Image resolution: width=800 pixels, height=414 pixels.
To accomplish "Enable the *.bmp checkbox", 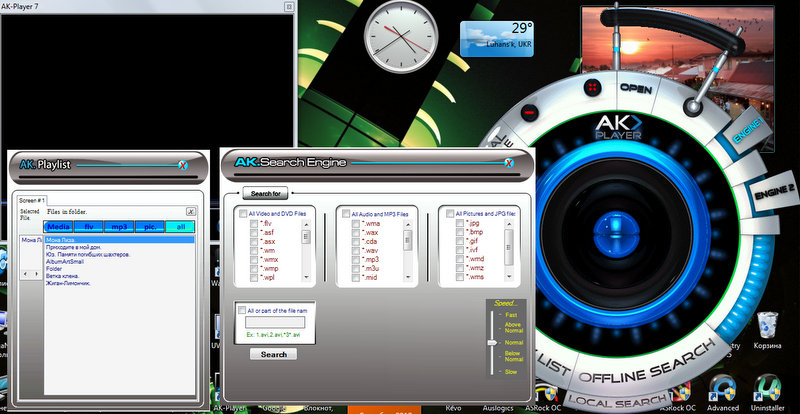I will coord(460,232).
